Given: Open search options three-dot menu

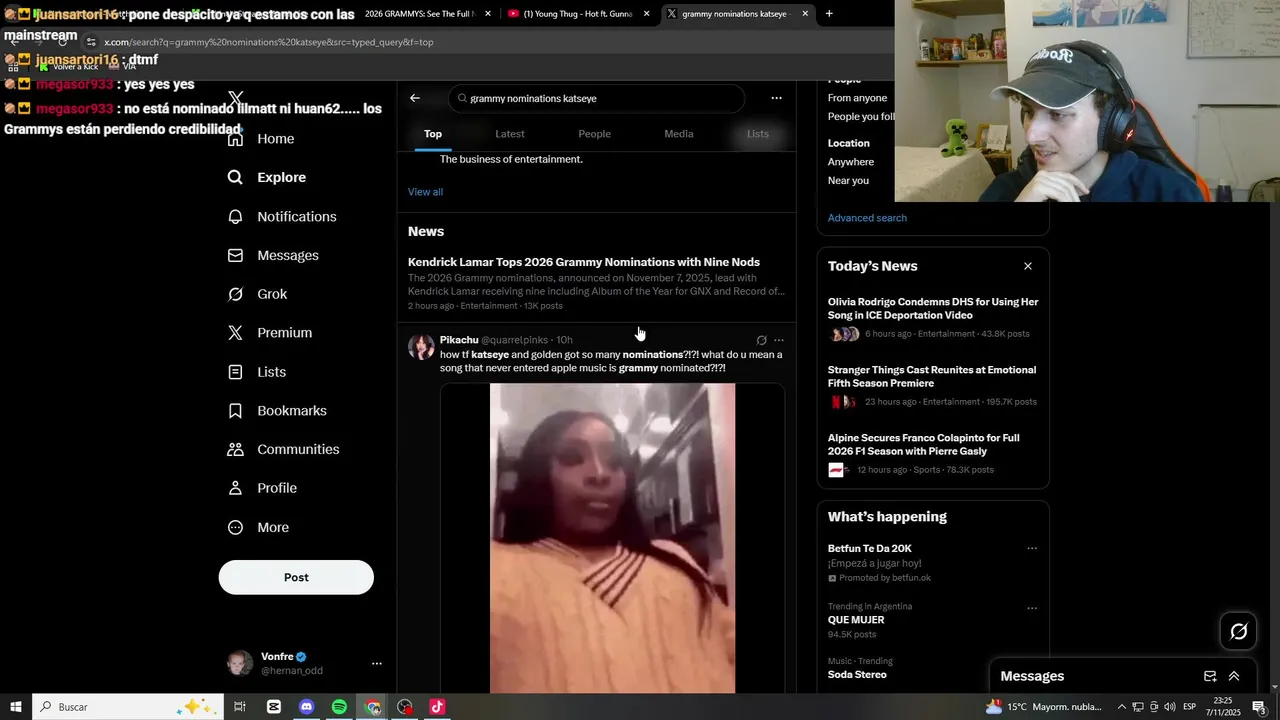Looking at the screenshot, I should [x=776, y=98].
